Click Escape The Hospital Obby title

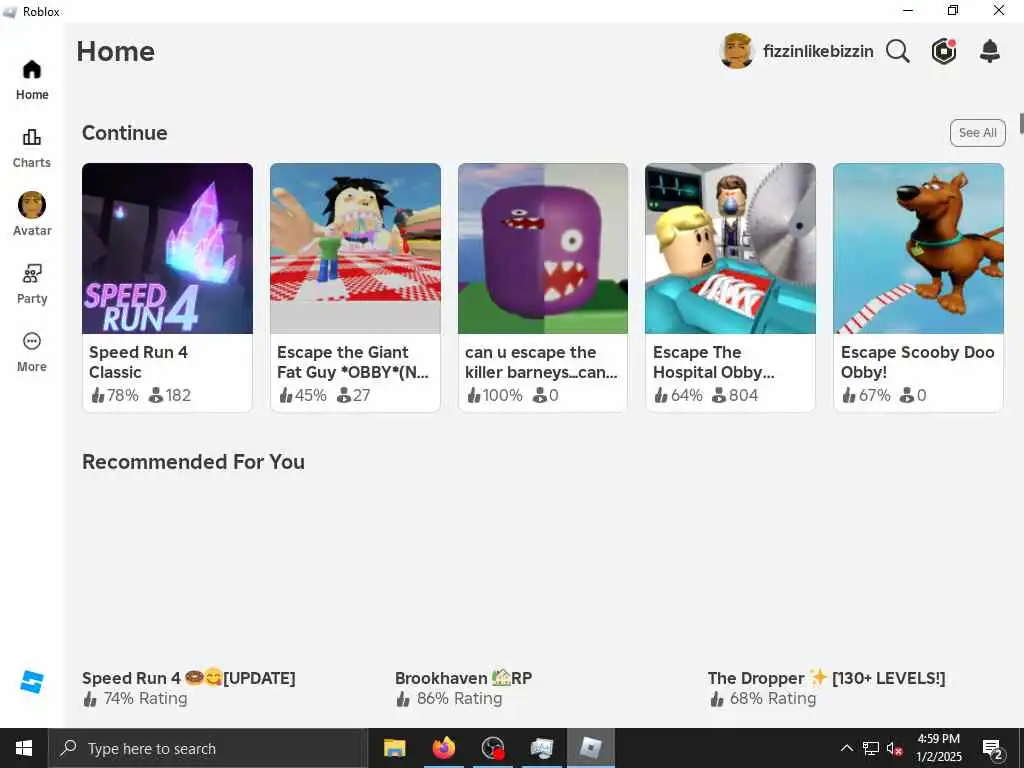(714, 362)
